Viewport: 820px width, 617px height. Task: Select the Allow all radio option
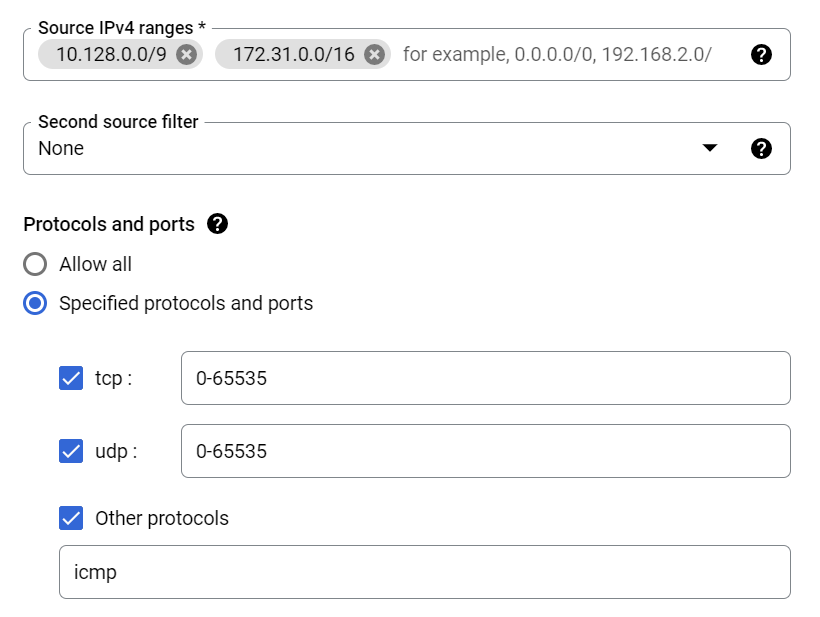(35, 264)
